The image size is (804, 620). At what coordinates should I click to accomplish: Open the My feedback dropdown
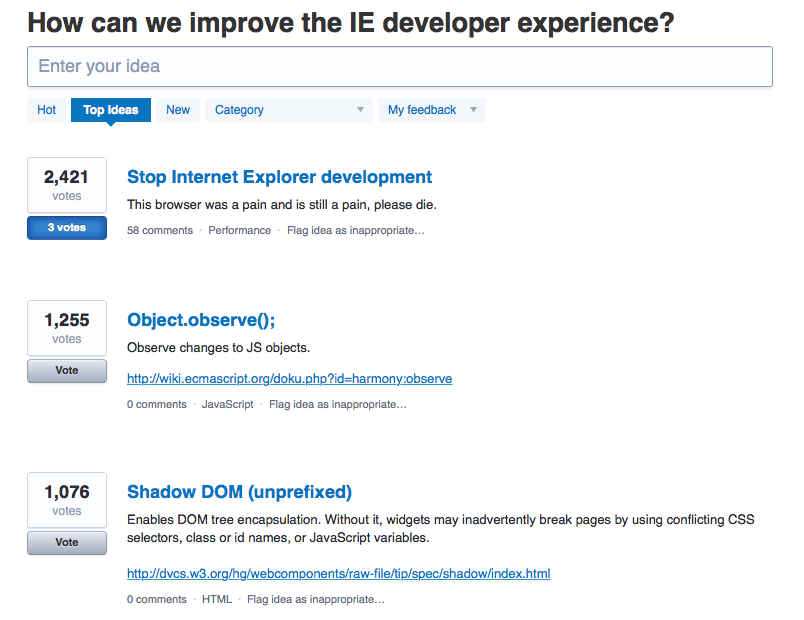coord(432,110)
